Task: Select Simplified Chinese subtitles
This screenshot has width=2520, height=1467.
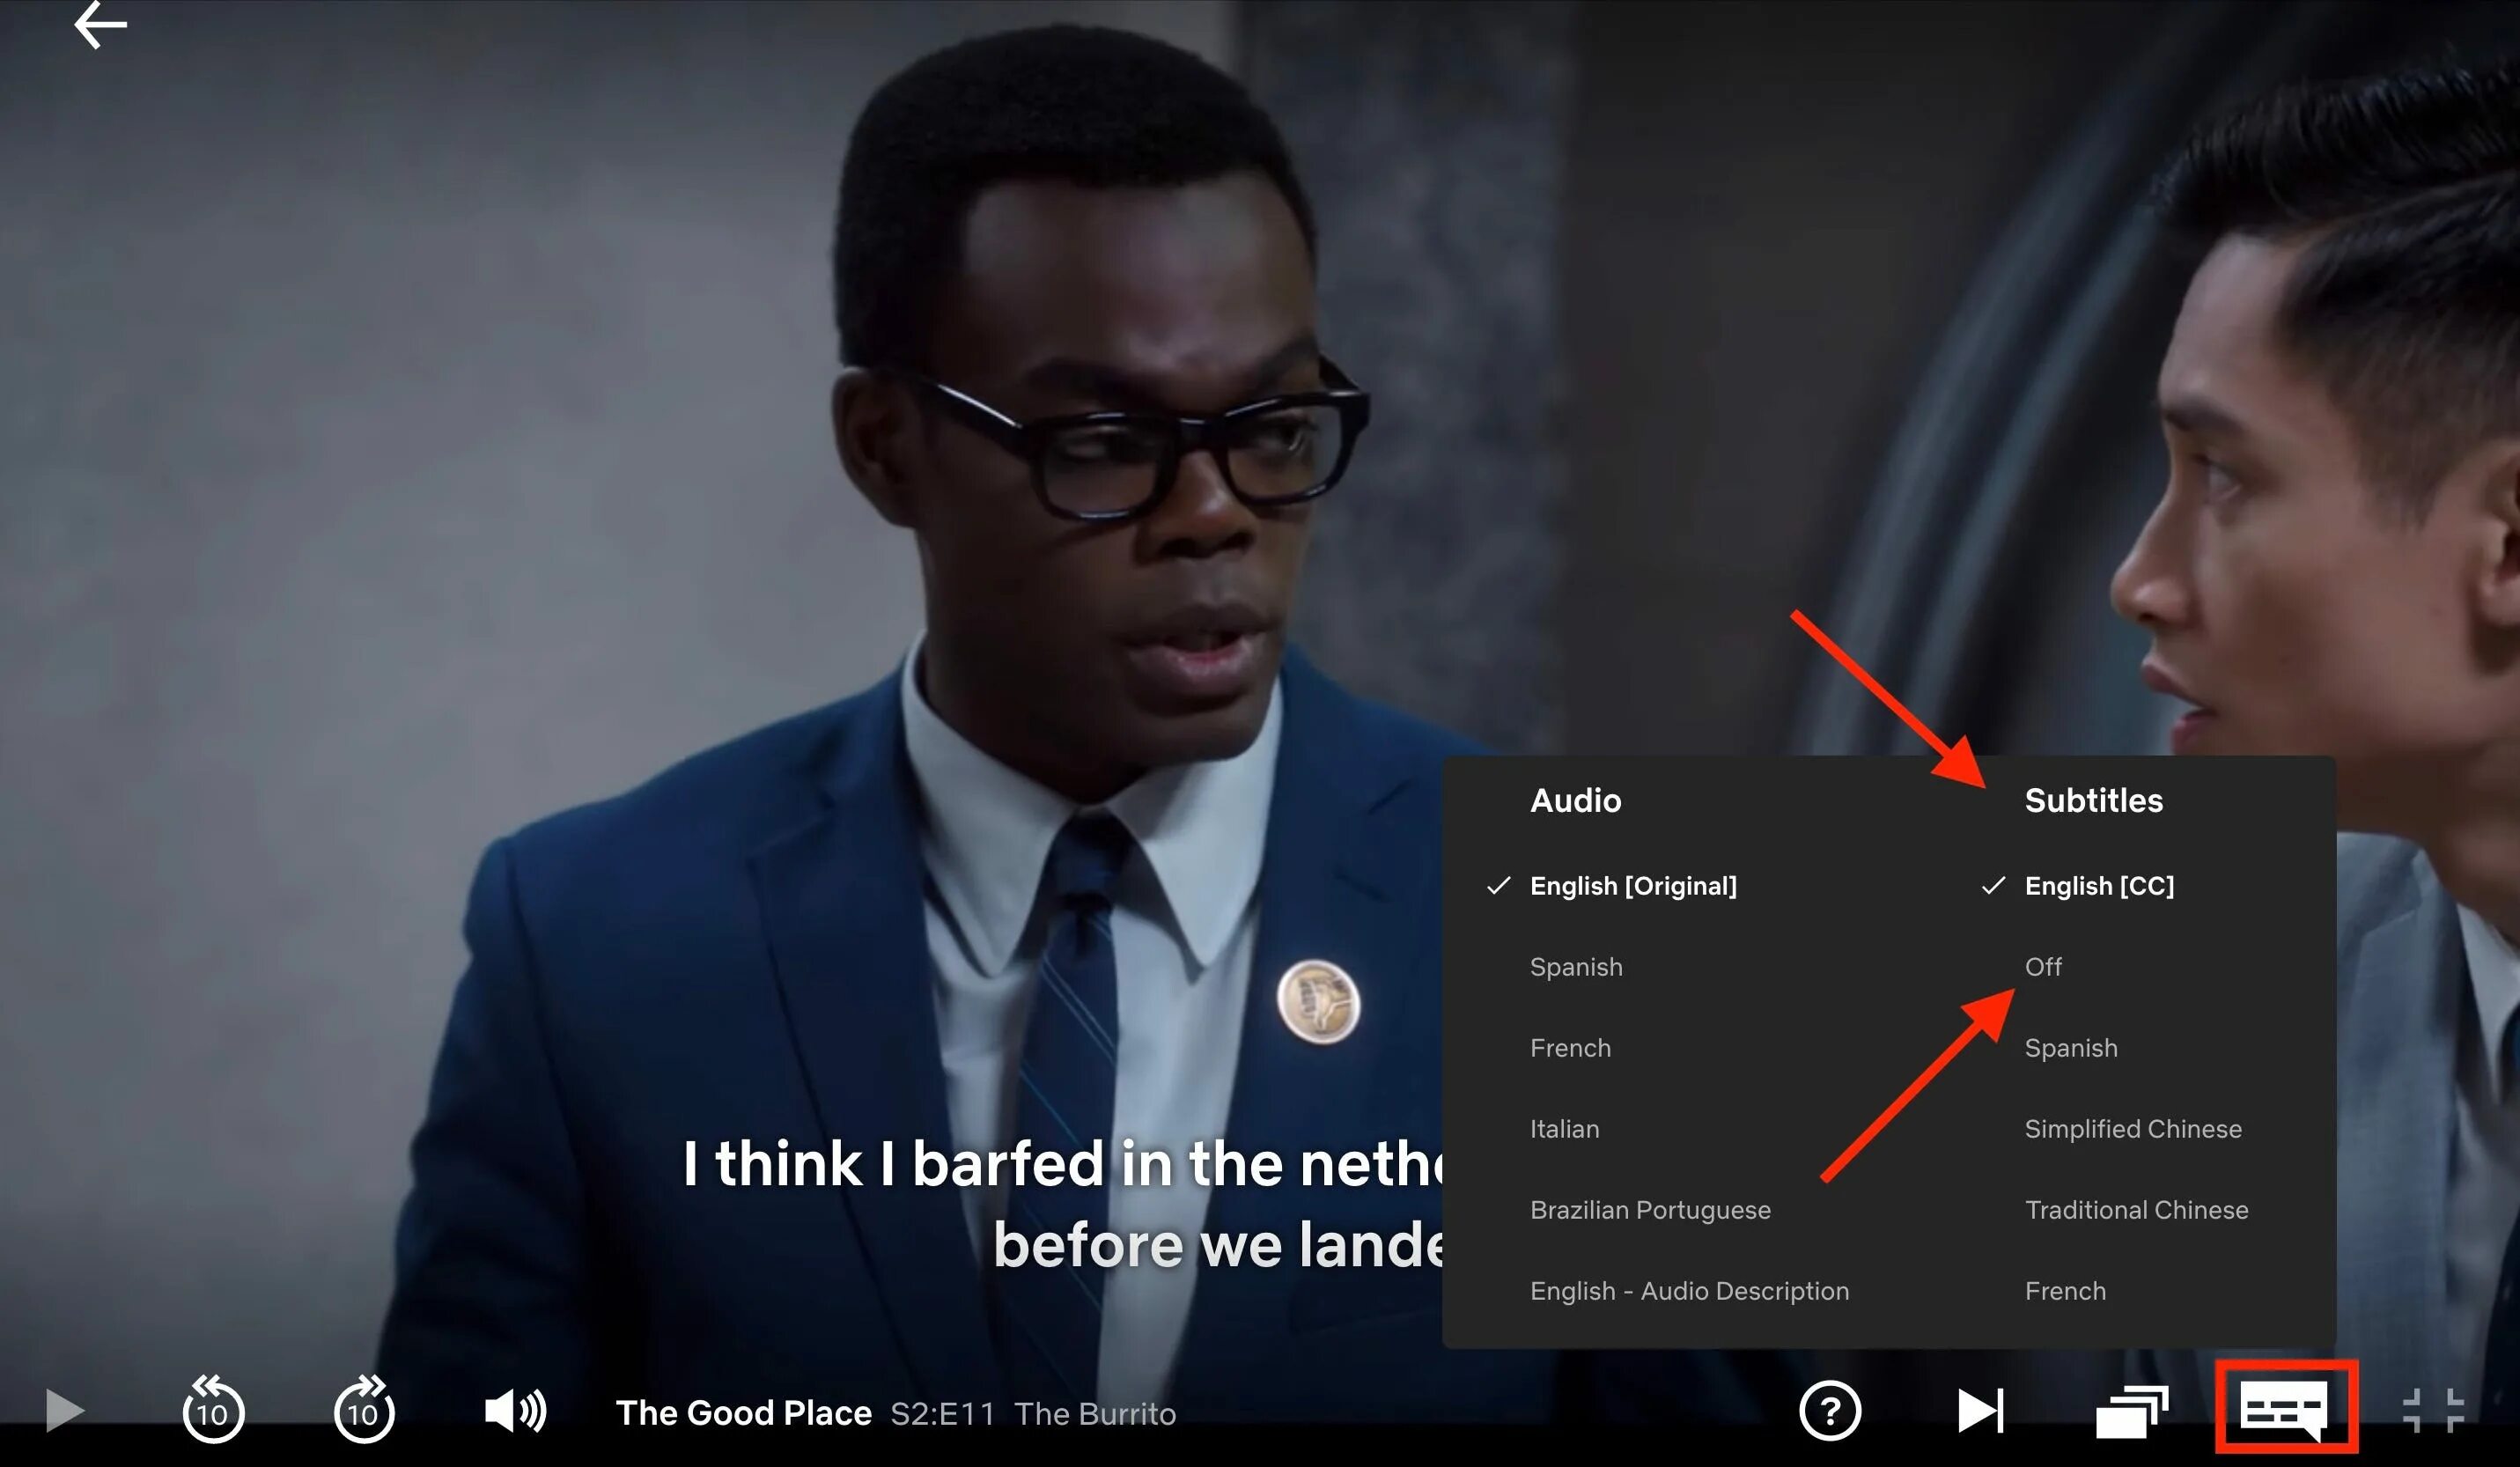Action: click(2133, 1128)
